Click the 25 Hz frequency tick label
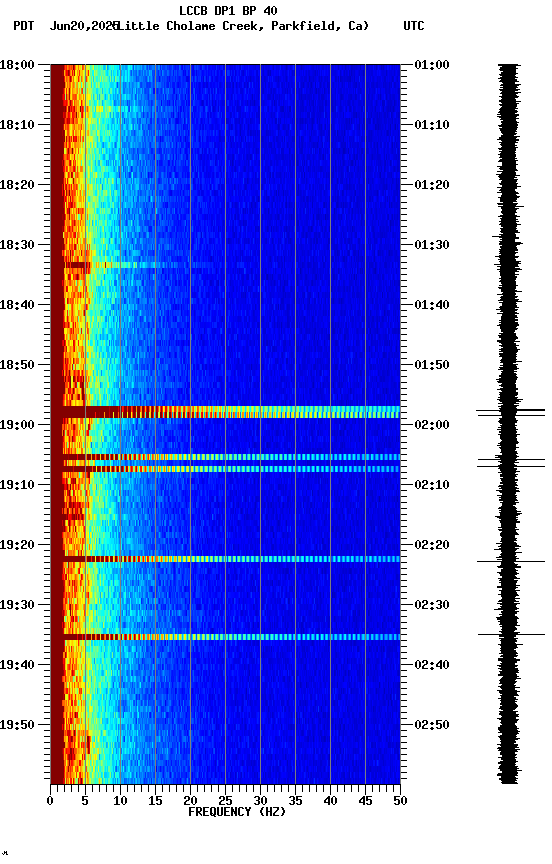The width and height of the screenshot is (552, 864). click(225, 801)
